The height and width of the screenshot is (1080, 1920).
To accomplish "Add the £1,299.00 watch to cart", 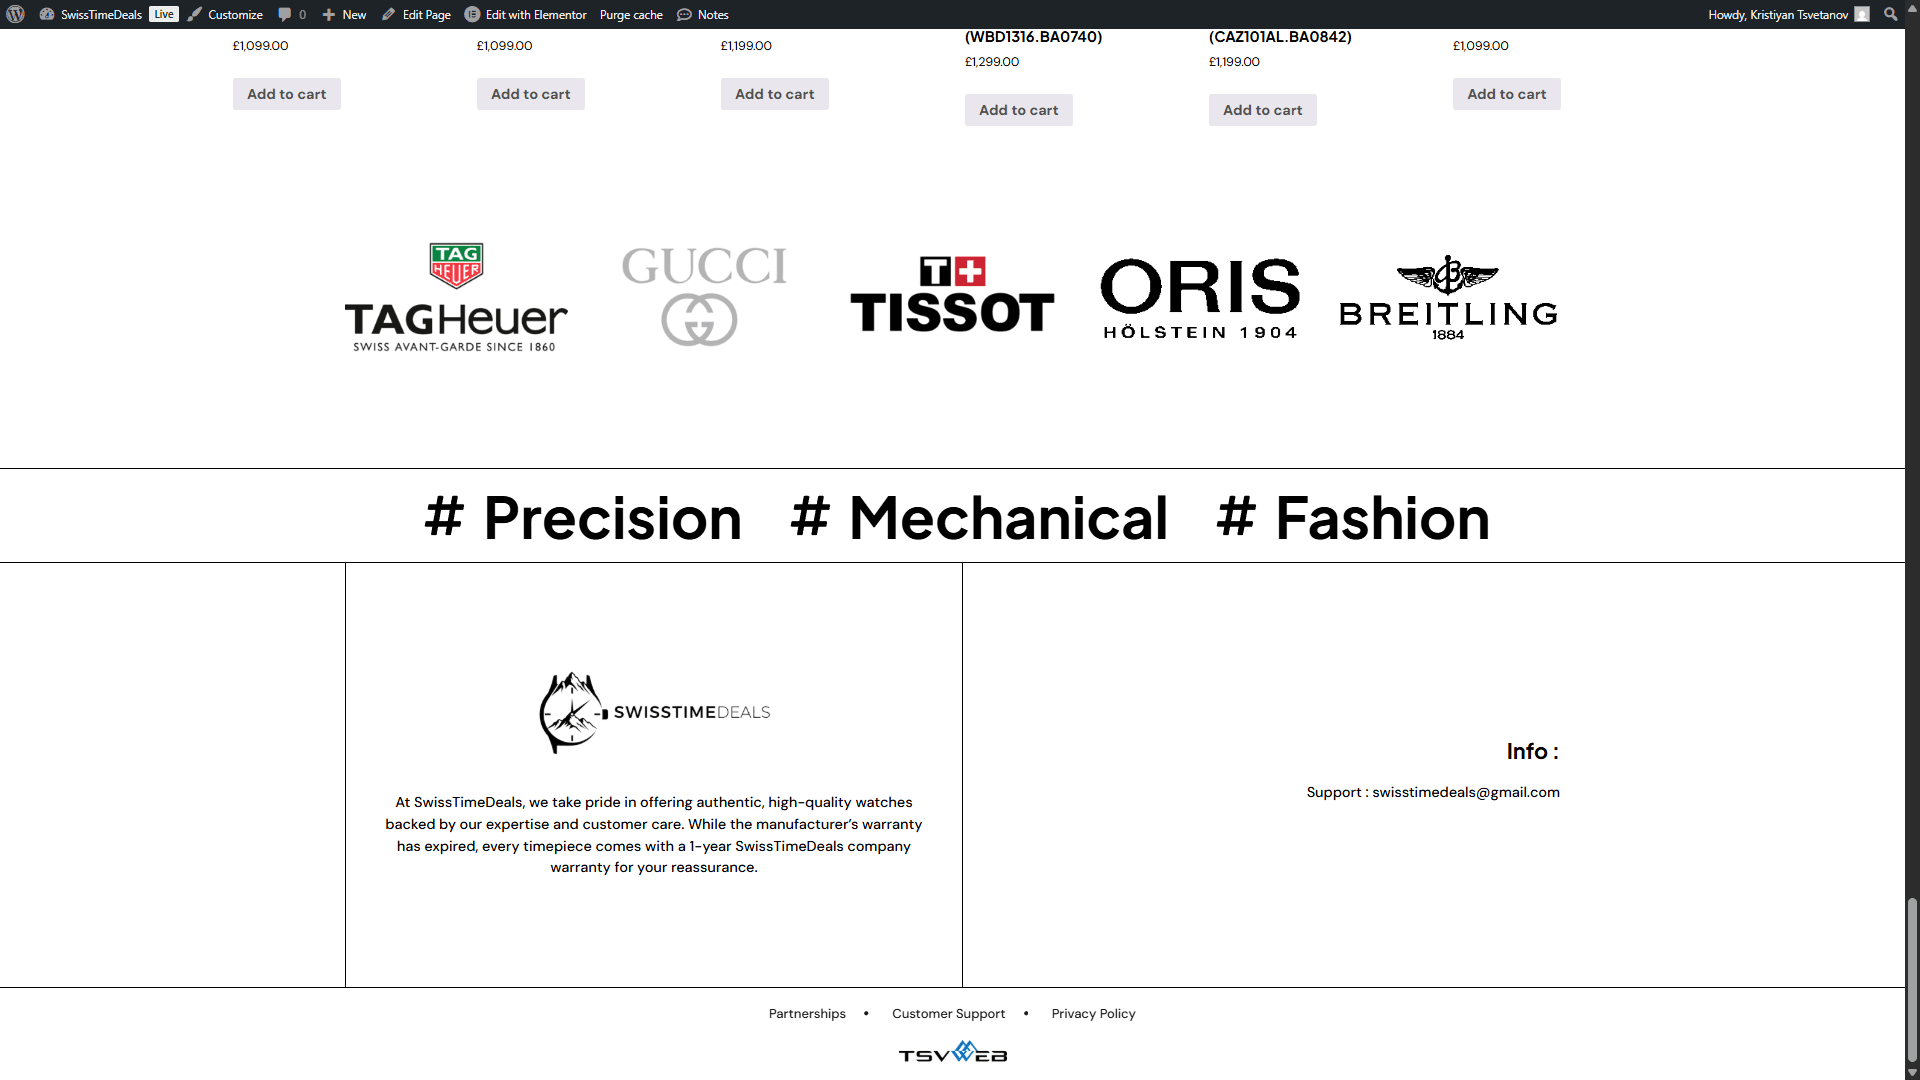I will point(1018,110).
